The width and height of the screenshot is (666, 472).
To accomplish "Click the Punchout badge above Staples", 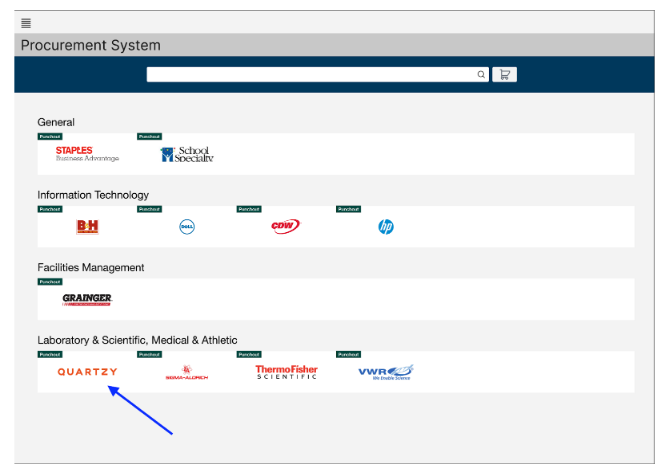I will (x=50, y=136).
